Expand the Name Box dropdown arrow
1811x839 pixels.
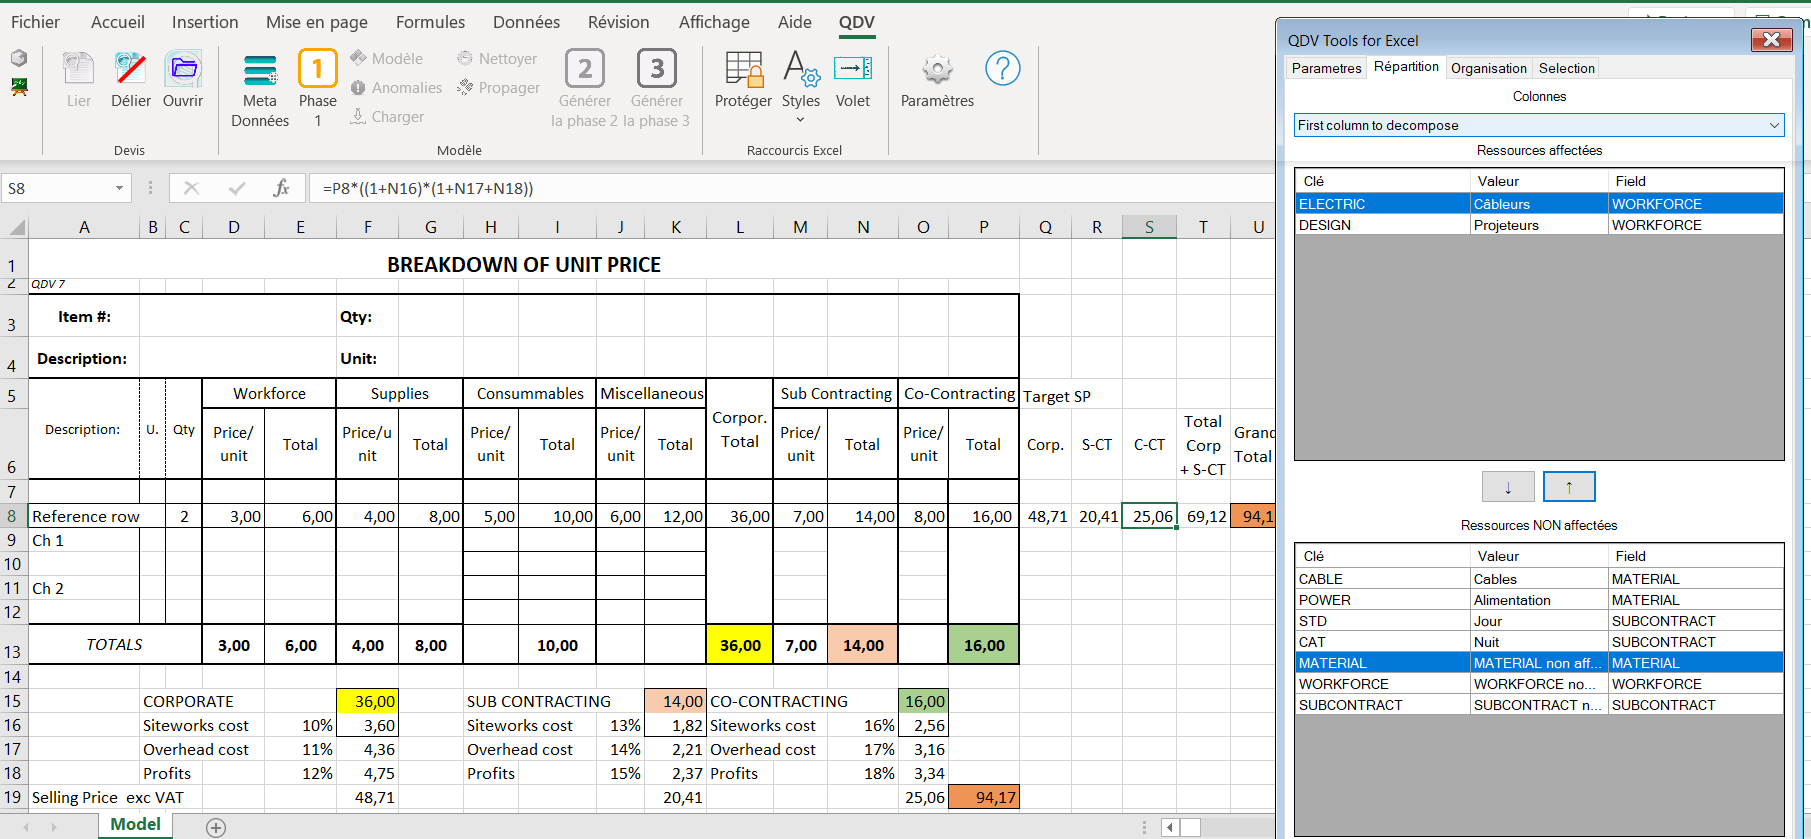click(119, 188)
